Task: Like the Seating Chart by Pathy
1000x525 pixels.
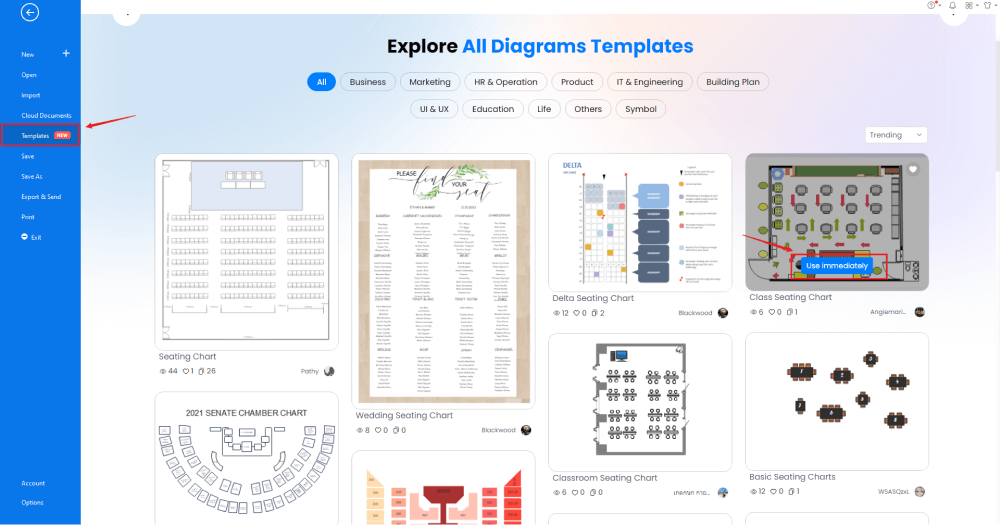Action: 185,371
